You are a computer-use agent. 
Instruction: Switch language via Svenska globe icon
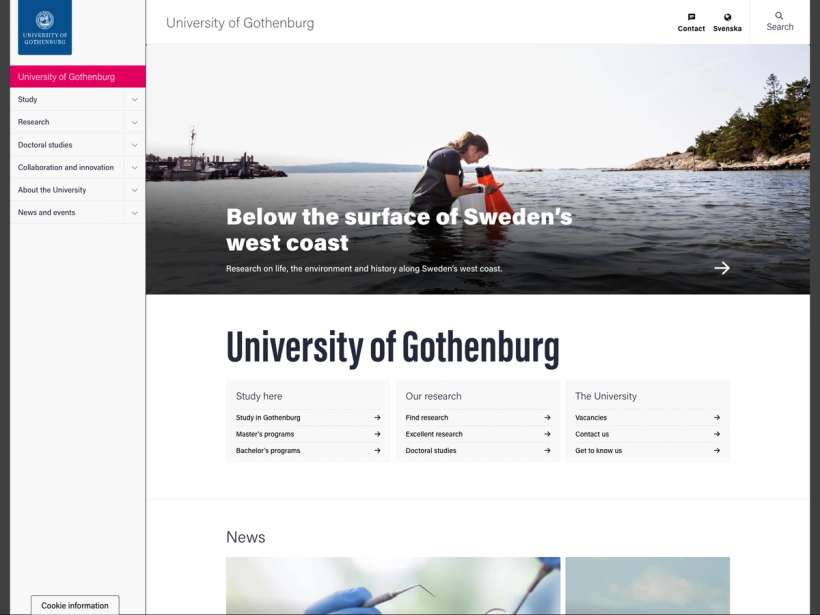[x=727, y=17]
